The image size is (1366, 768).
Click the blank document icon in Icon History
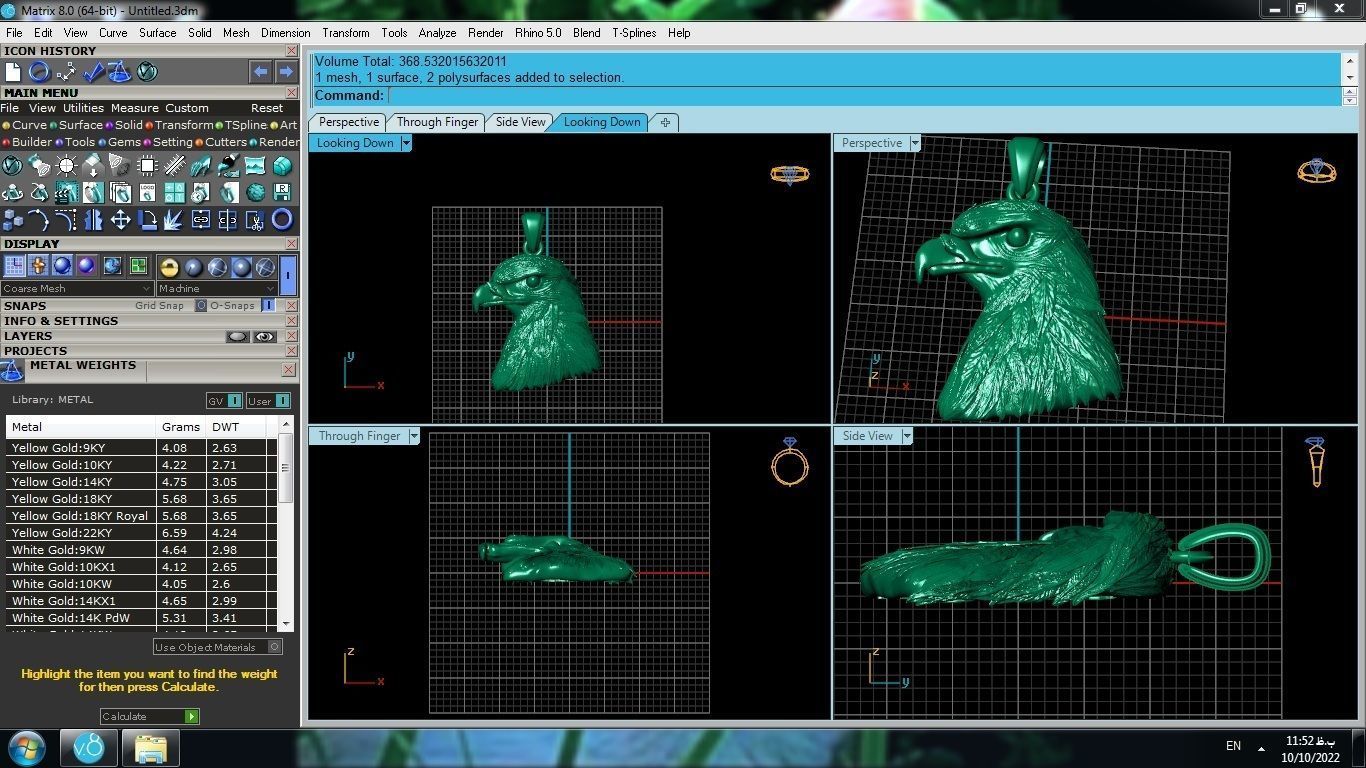[13, 71]
